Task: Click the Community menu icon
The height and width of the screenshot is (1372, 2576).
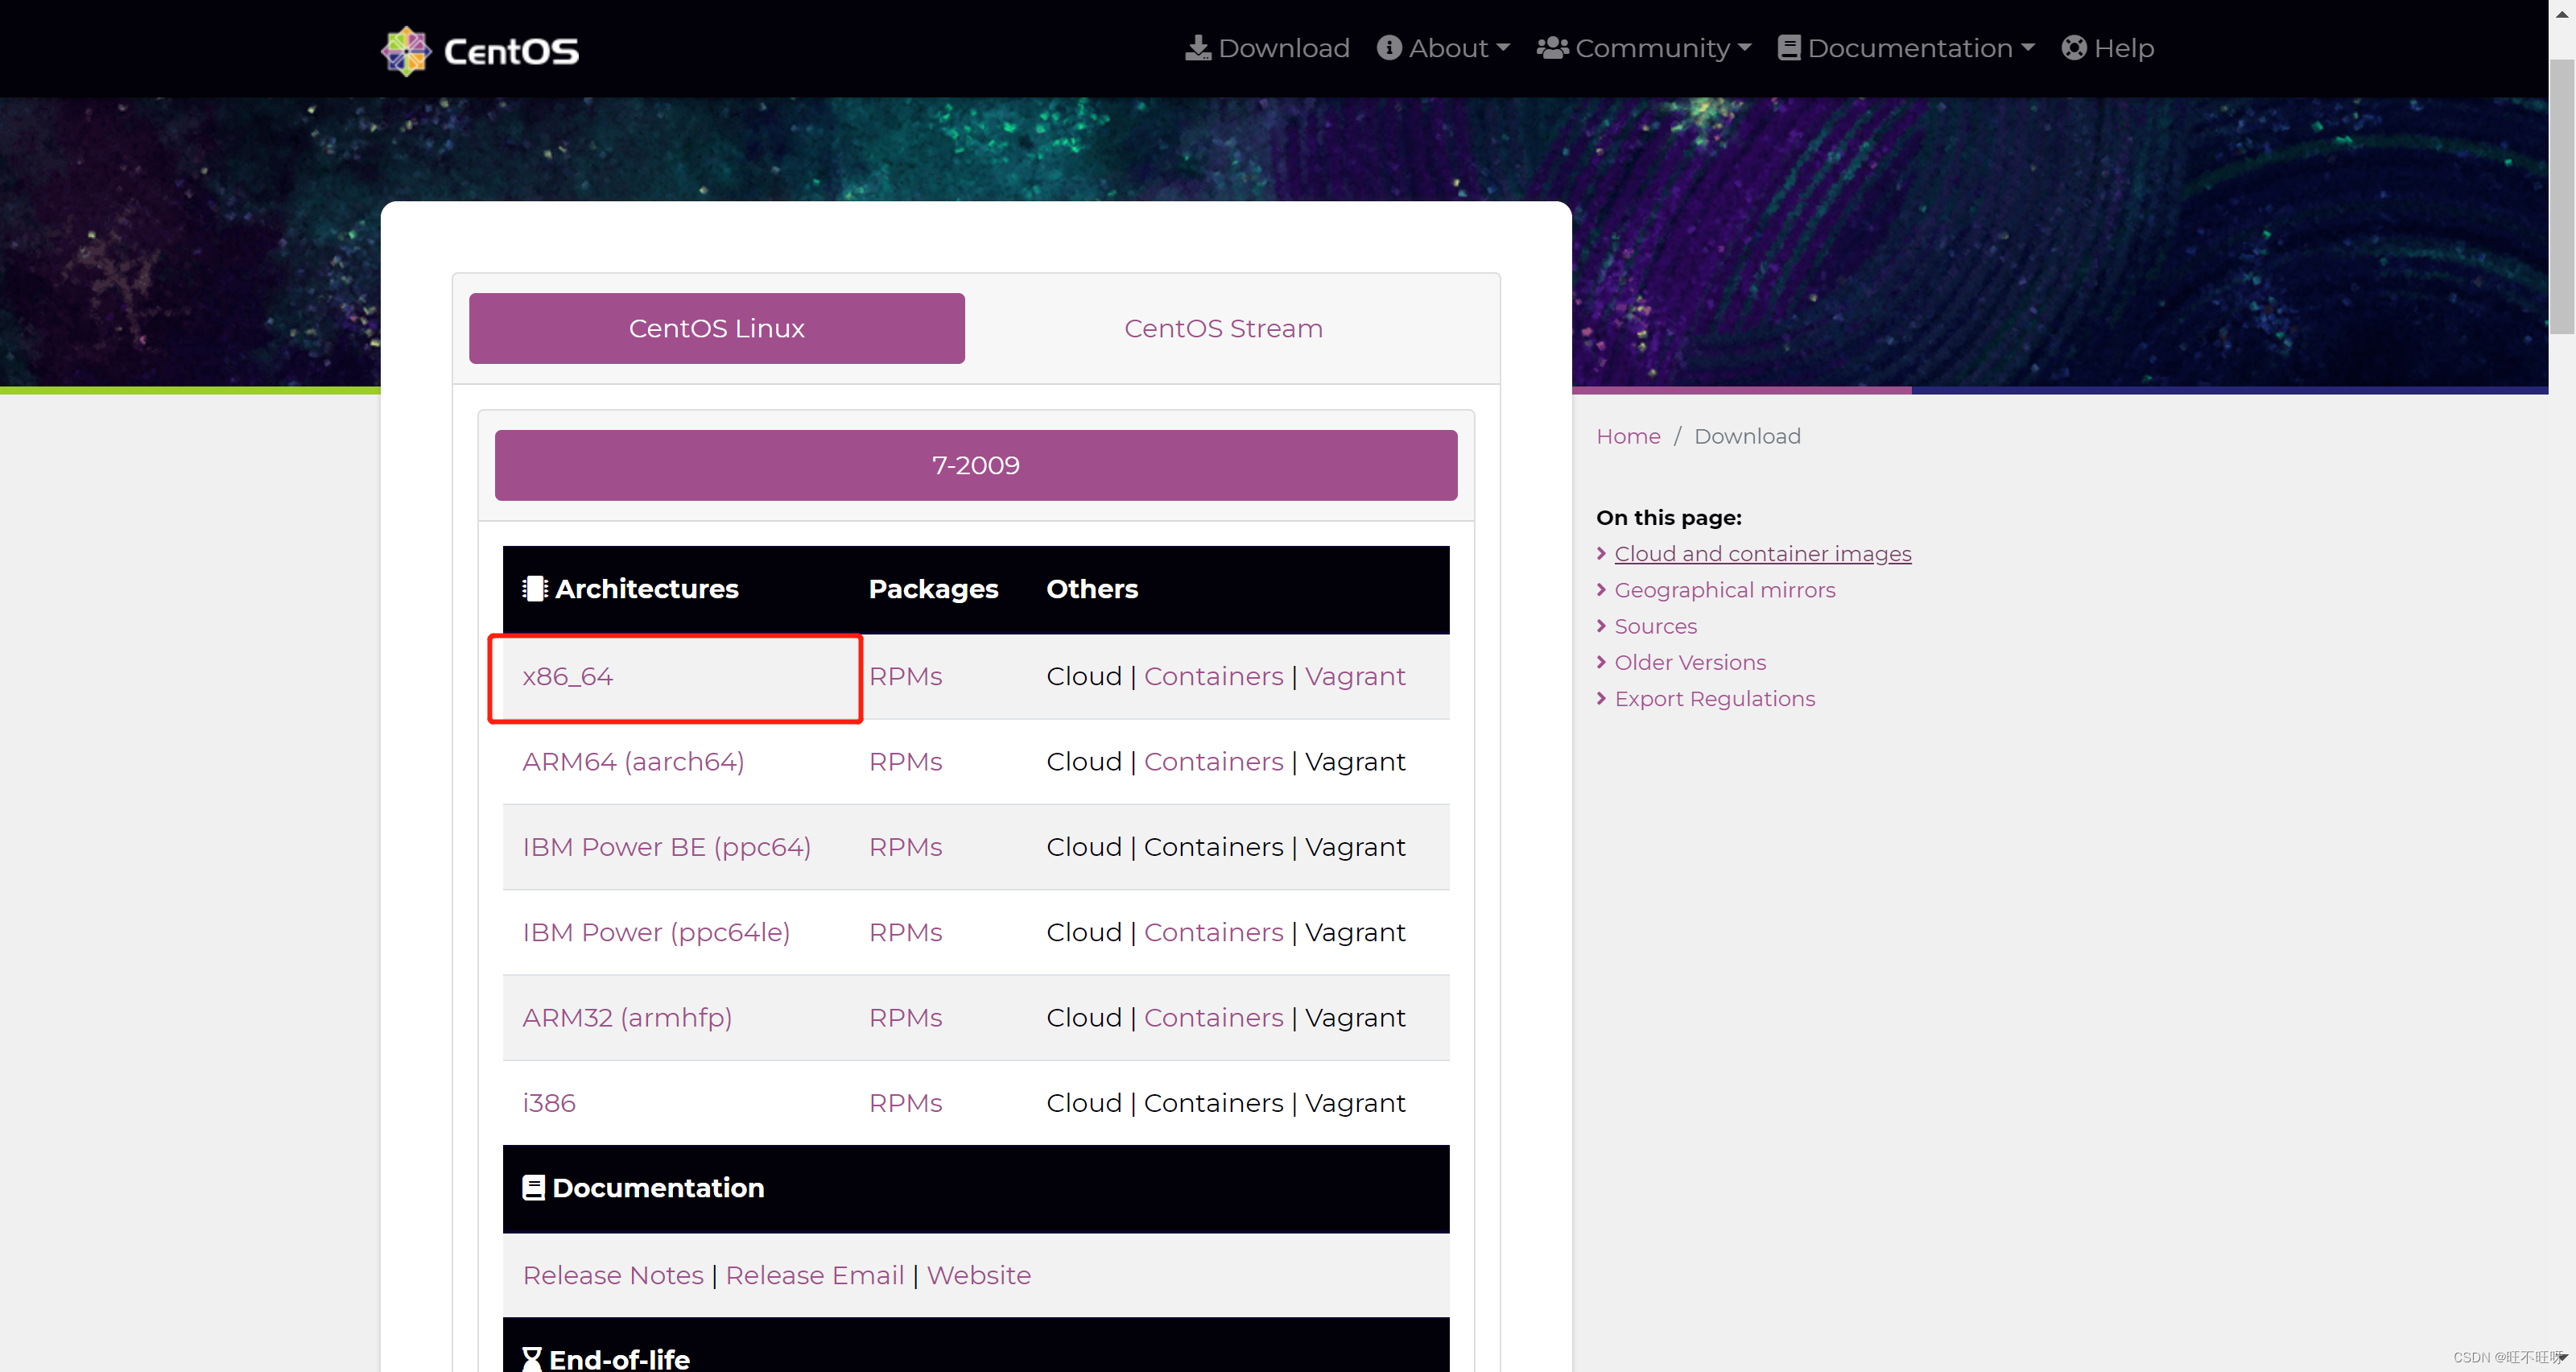Action: tap(1552, 48)
